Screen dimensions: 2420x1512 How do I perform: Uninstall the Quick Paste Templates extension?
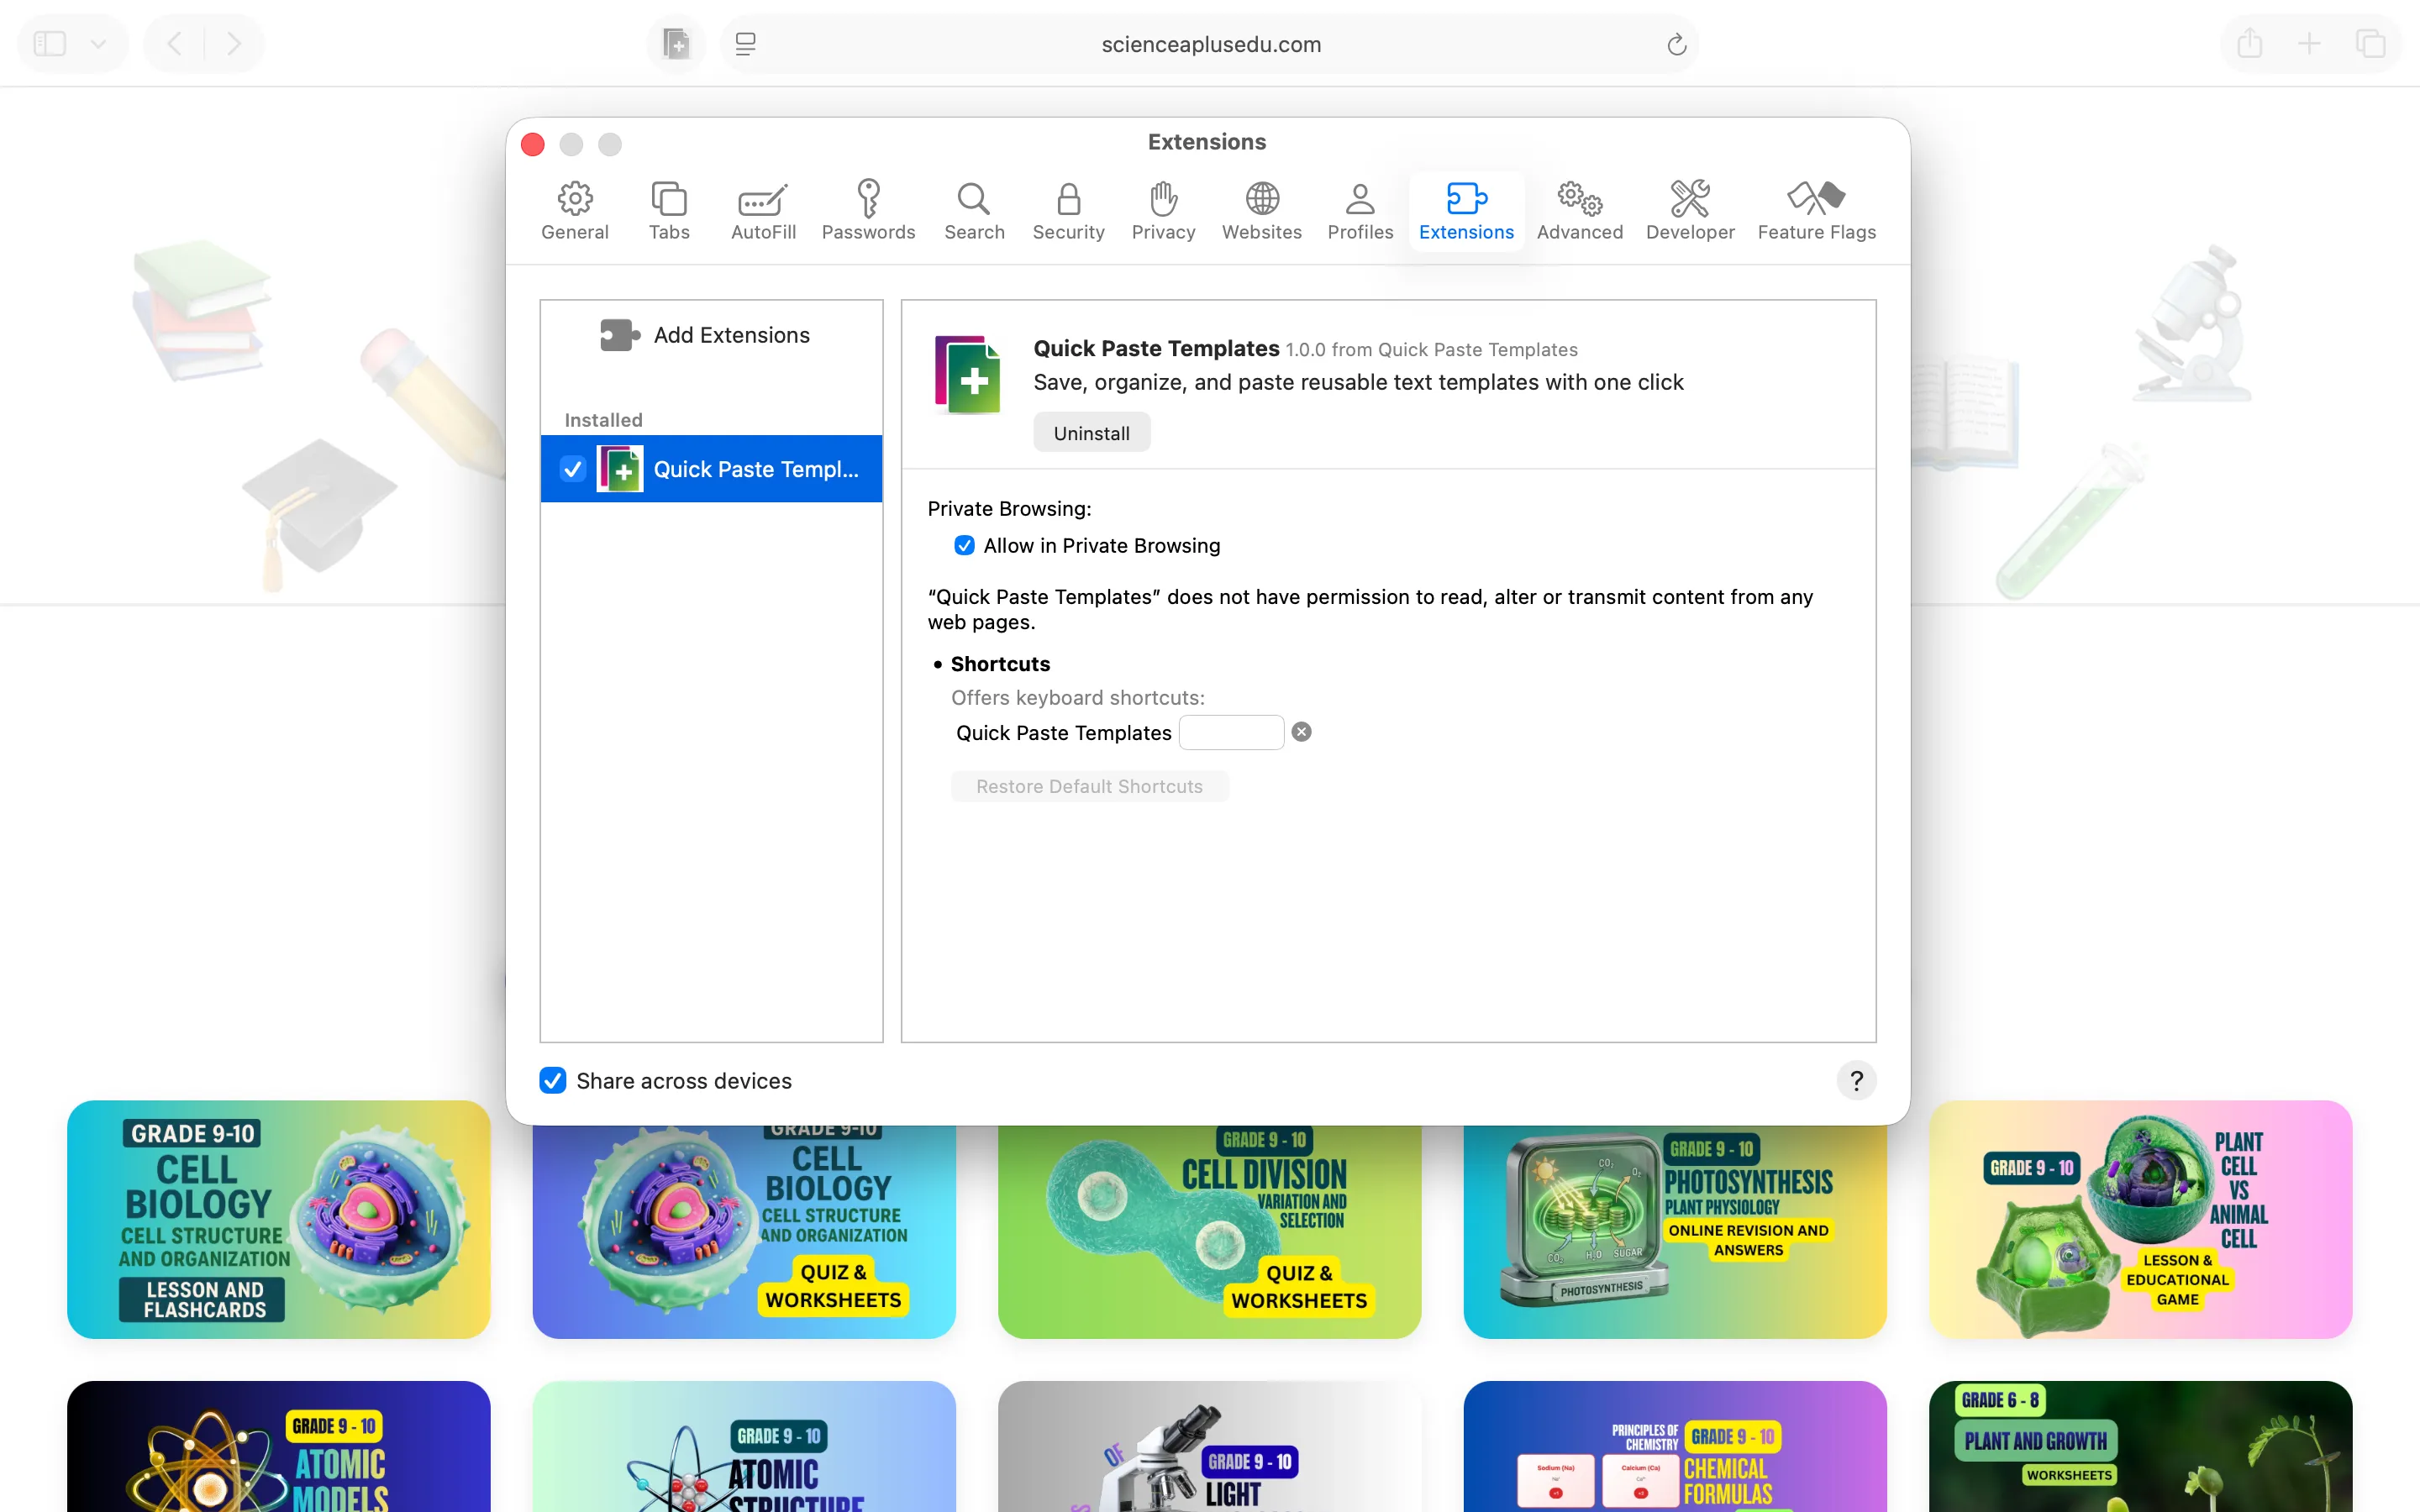pos(1091,433)
